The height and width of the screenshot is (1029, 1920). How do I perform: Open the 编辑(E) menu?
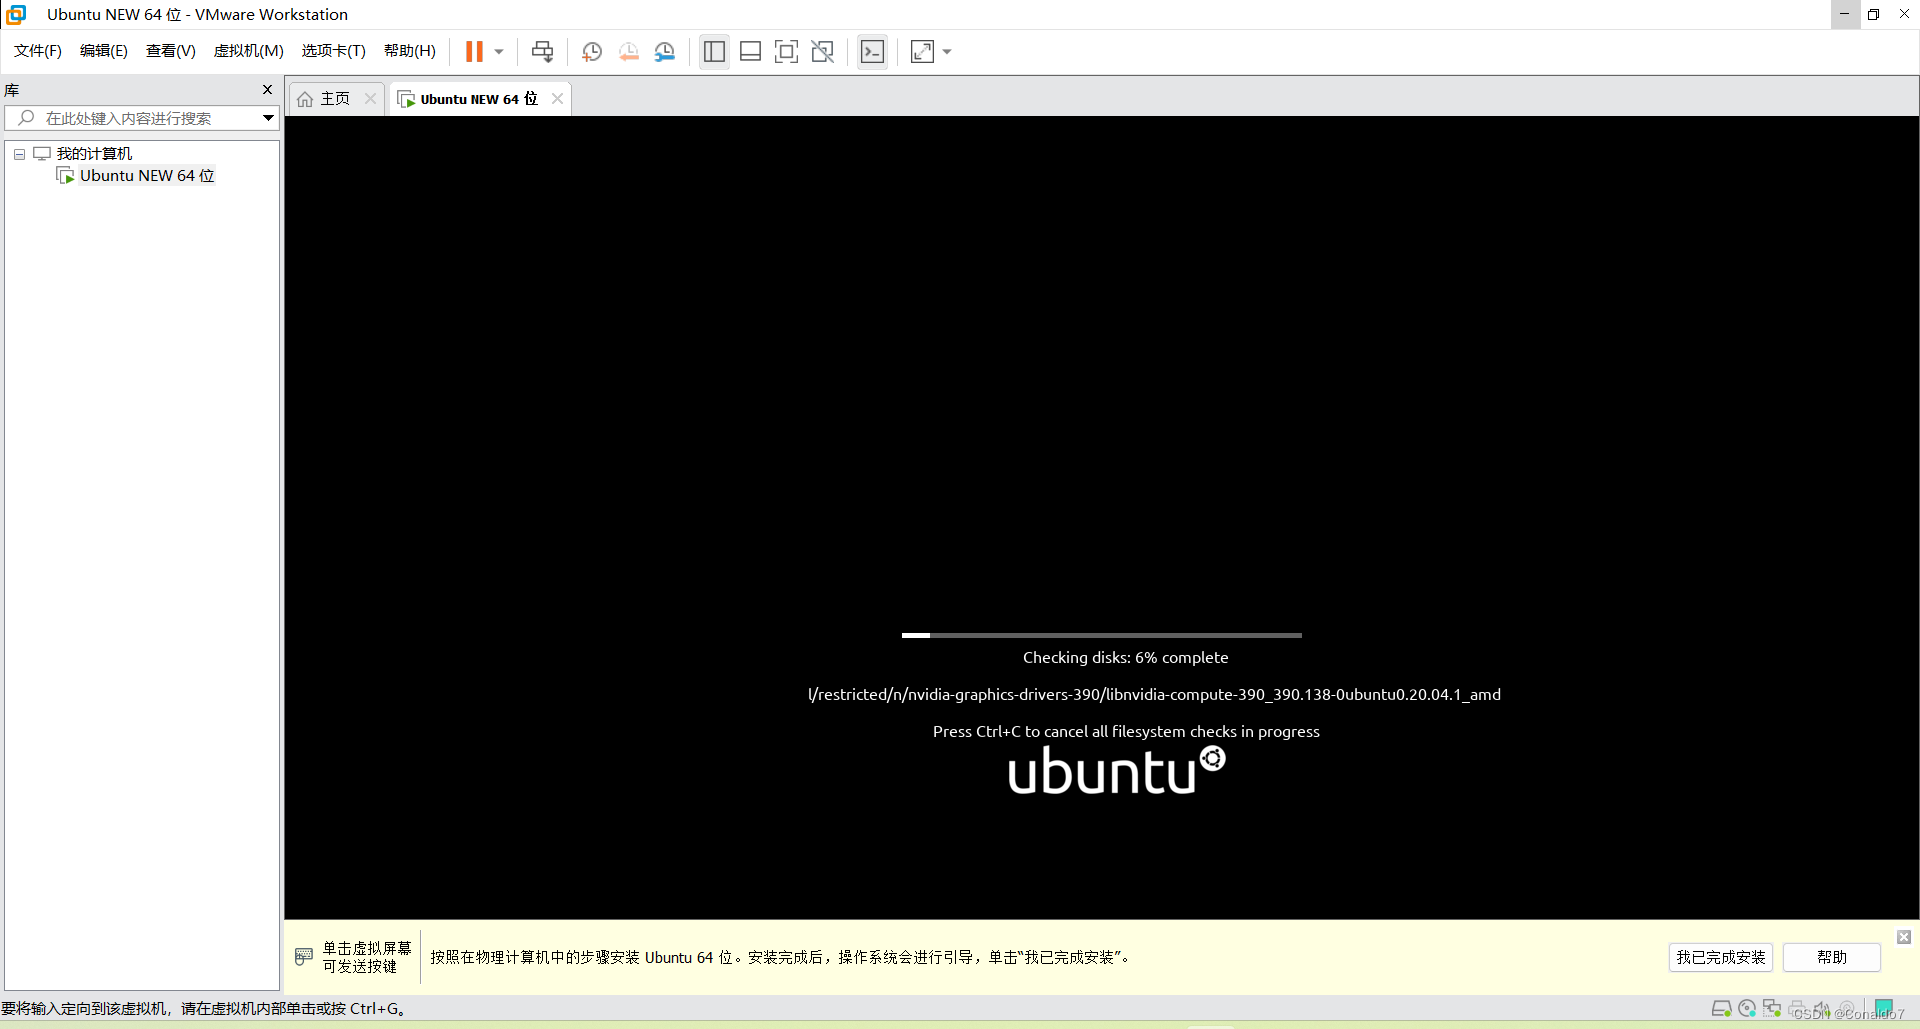(104, 51)
